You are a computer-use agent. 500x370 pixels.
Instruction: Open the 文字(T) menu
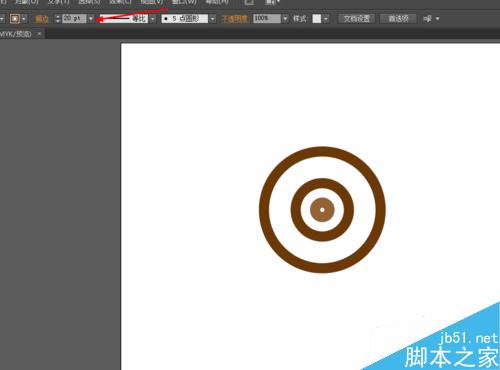(58, 2)
